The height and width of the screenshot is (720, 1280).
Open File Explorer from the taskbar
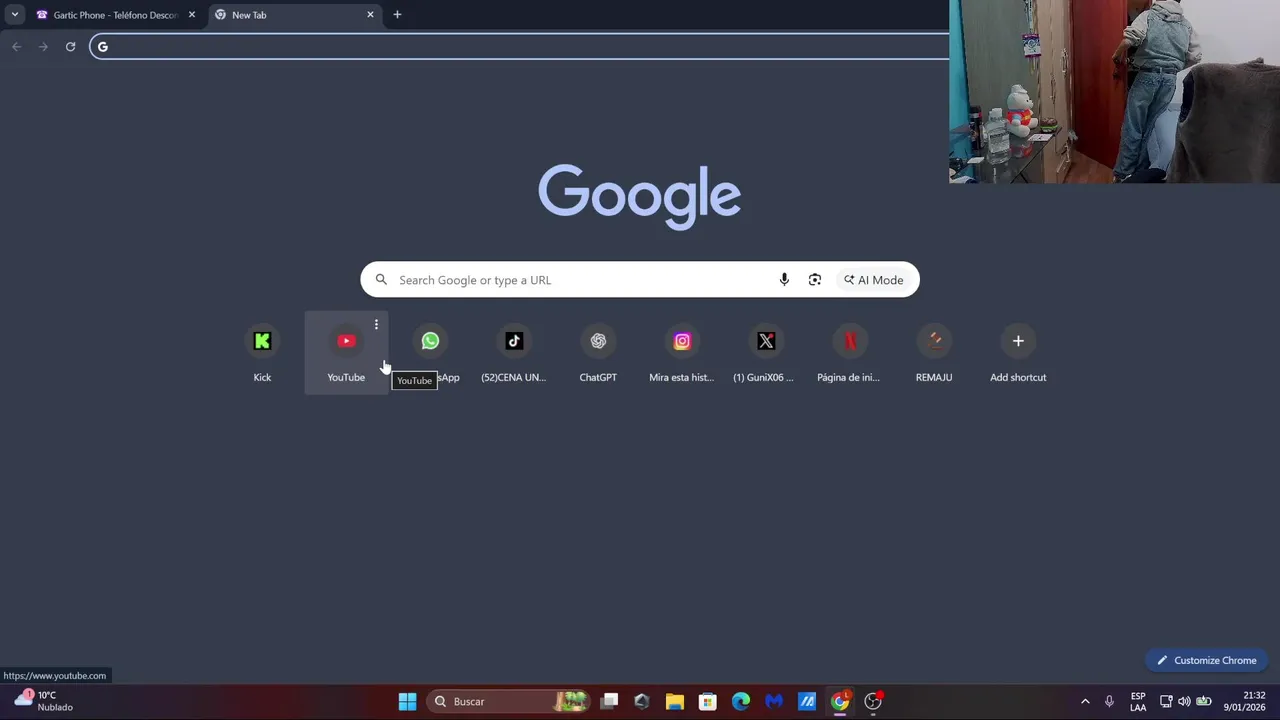pos(675,701)
